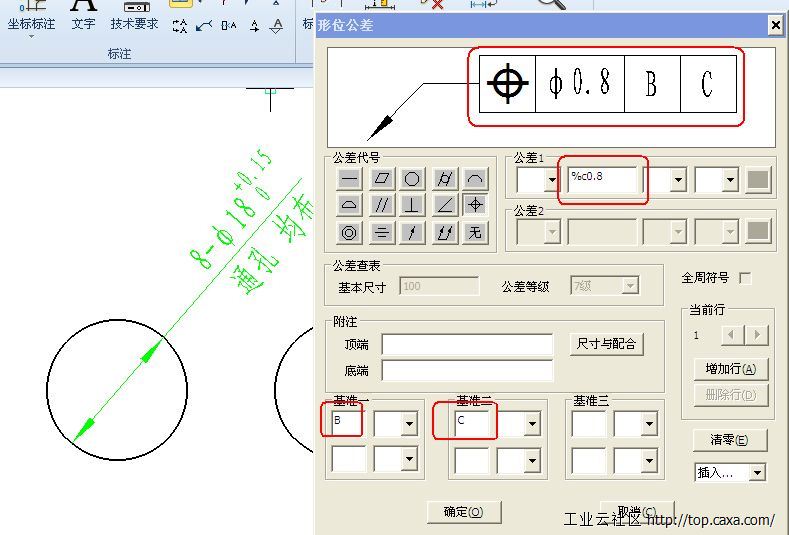This screenshot has height=535, width=789.
Task: Close the 形位公差 dialog
Action: click(775, 25)
